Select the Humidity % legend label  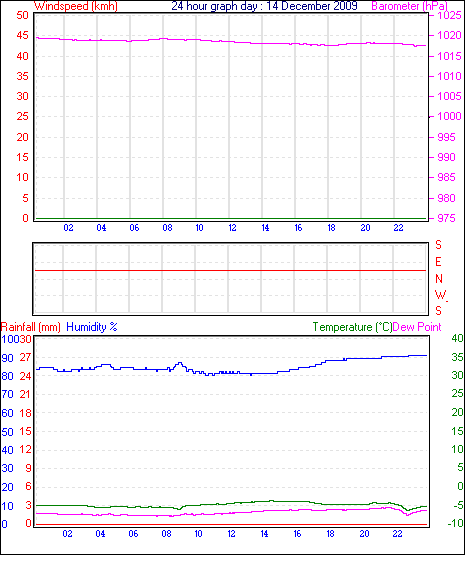[92, 327]
